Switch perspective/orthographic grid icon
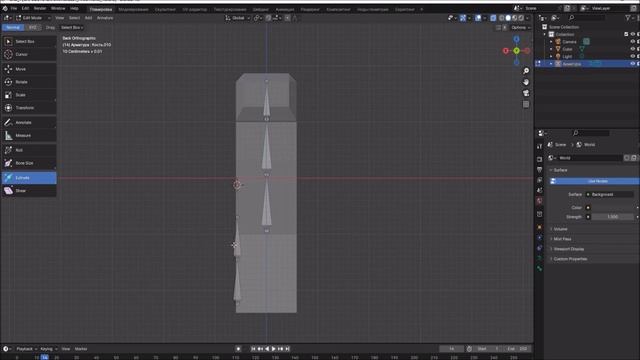This screenshot has width=640, height=360. click(526, 104)
